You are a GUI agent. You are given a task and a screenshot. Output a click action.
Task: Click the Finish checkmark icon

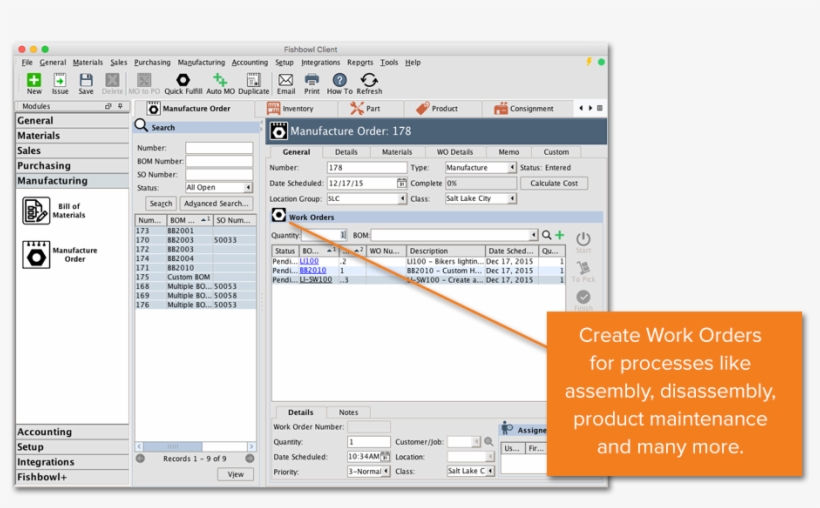pyautogui.click(x=583, y=297)
